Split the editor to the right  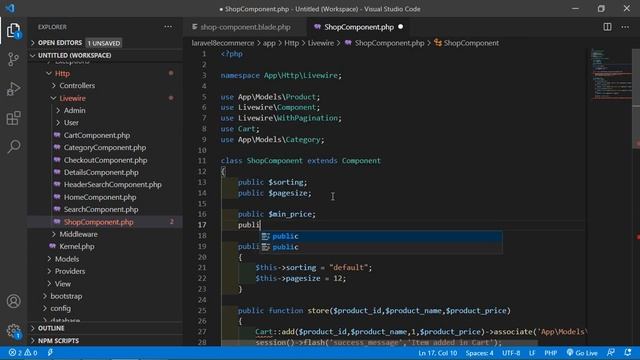607,27
